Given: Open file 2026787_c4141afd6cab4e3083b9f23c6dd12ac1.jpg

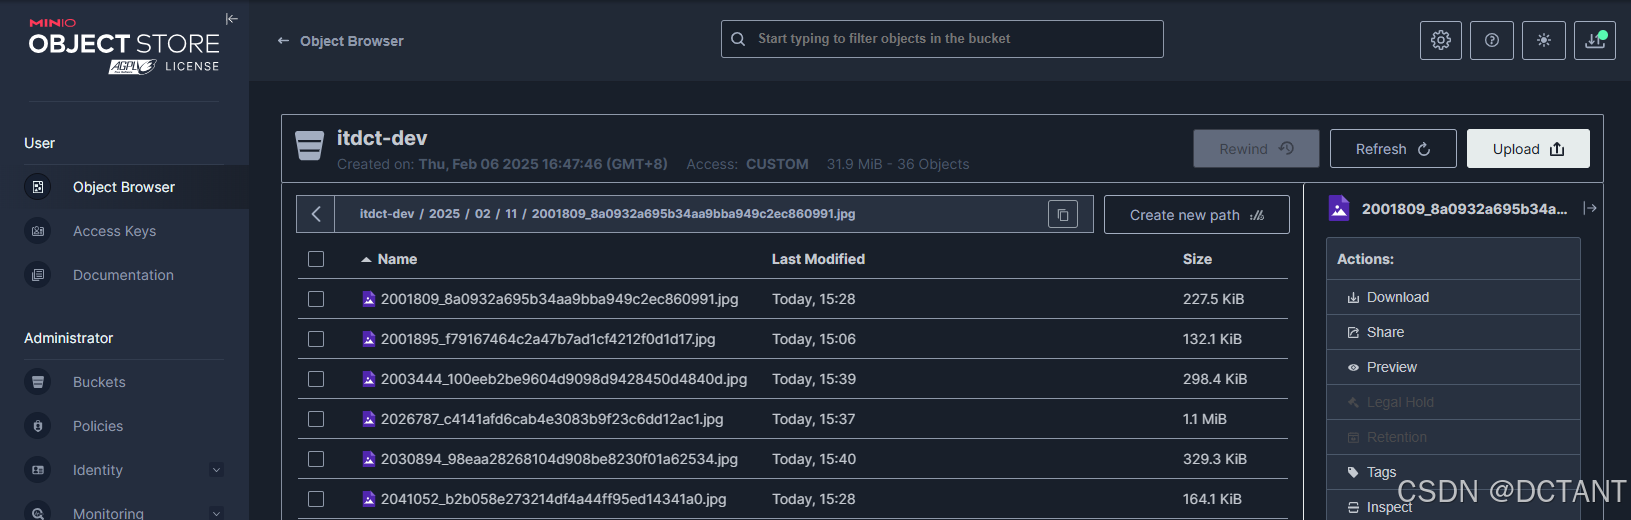Looking at the screenshot, I should pos(552,419).
